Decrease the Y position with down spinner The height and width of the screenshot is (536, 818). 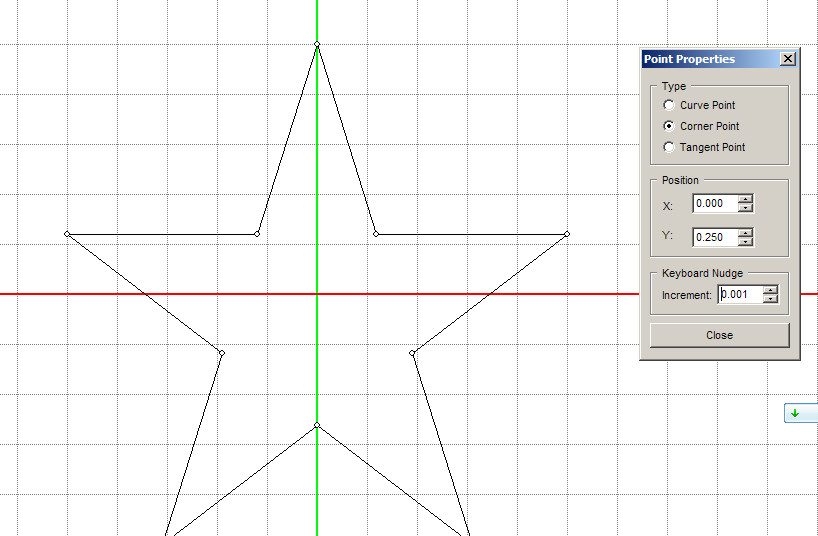tap(746, 242)
